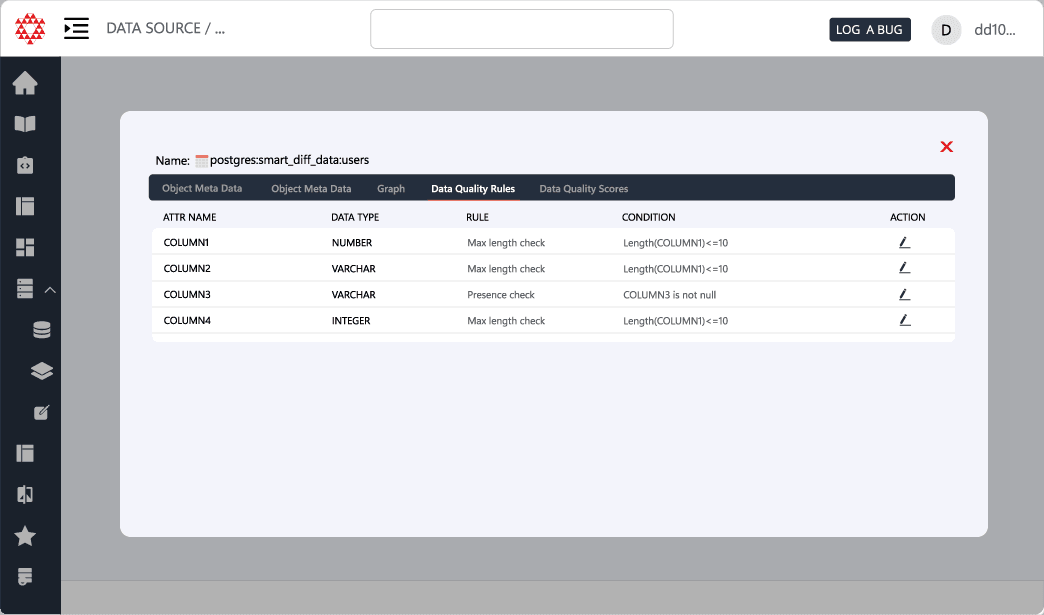Click the bottom filter icon in the sidebar
The image size is (1044, 615).
24,576
